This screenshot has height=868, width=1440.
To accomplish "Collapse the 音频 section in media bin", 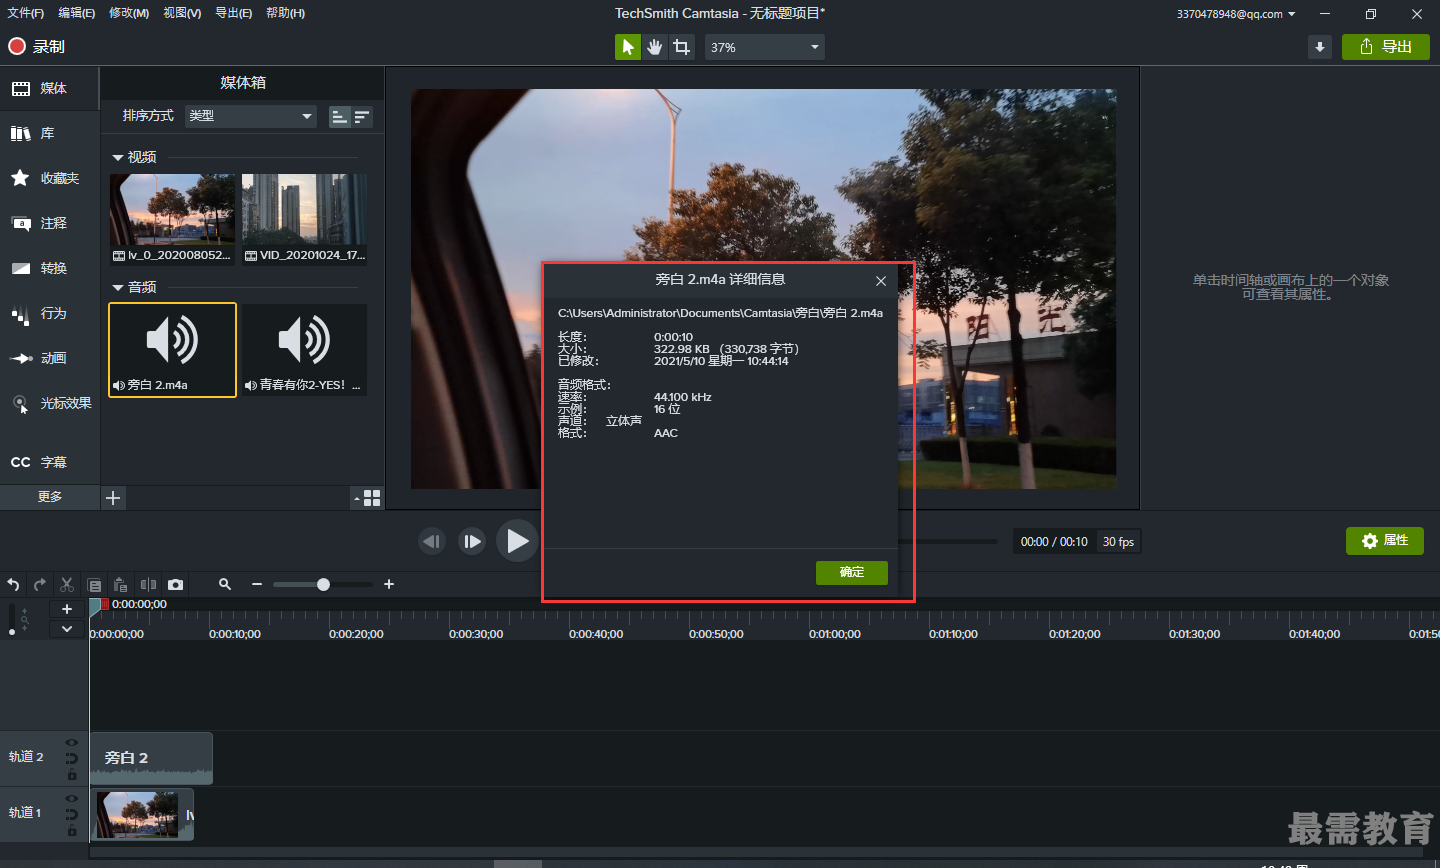I will coord(117,287).
